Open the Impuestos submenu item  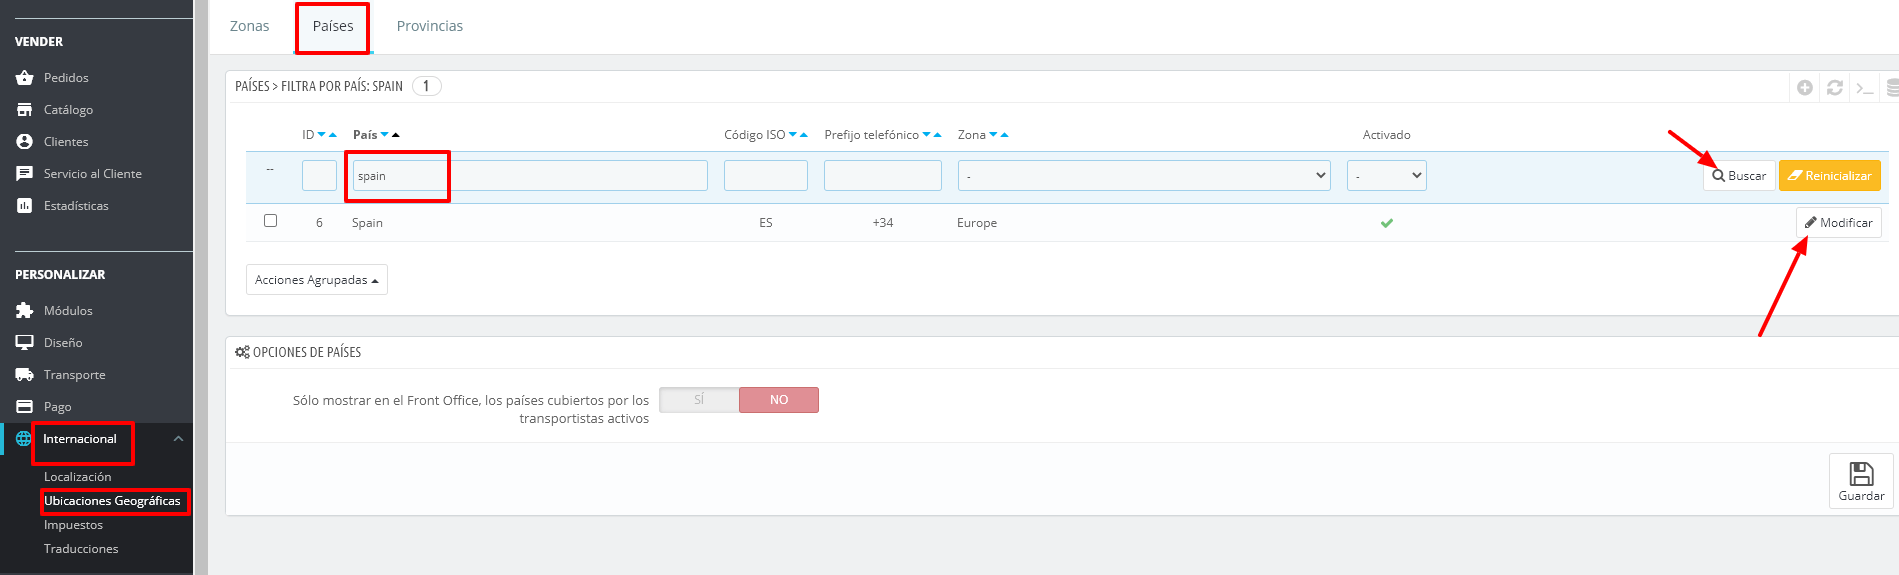pyautogui.click(x=73, y=525)
